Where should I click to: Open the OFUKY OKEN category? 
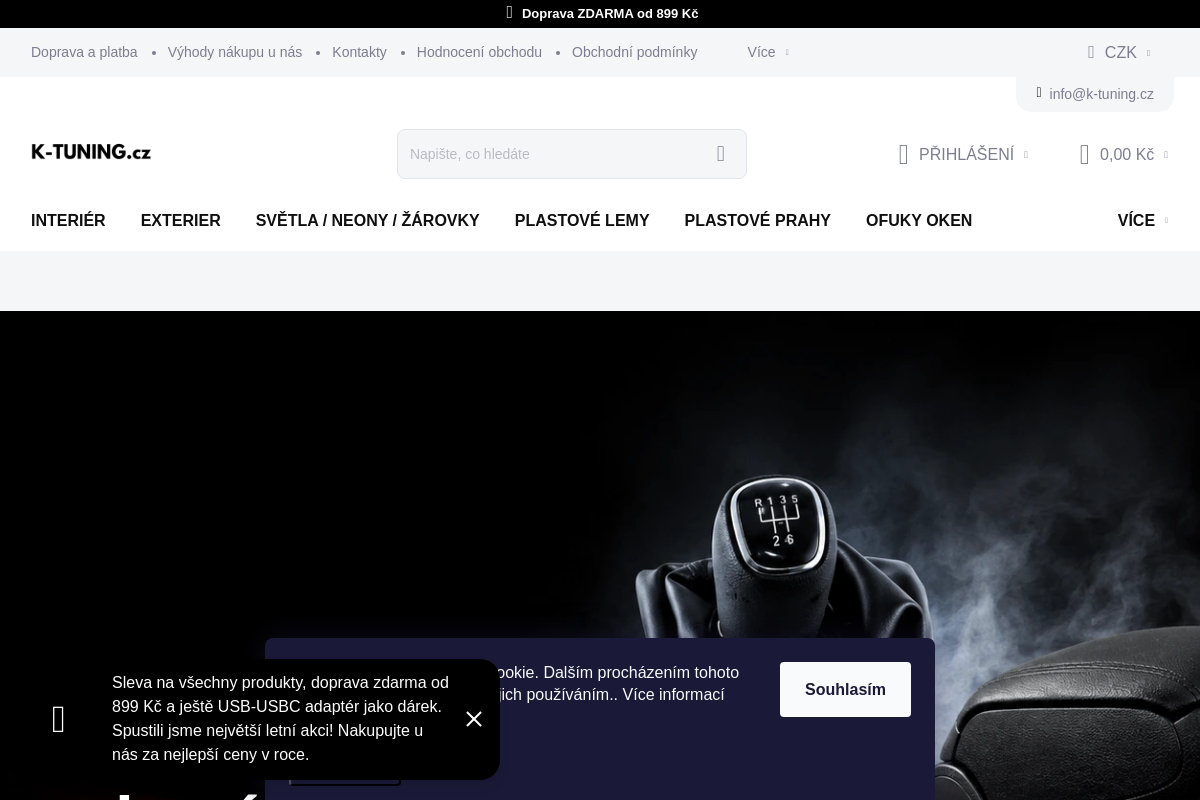pyautogui.click(x=919, y=220)
